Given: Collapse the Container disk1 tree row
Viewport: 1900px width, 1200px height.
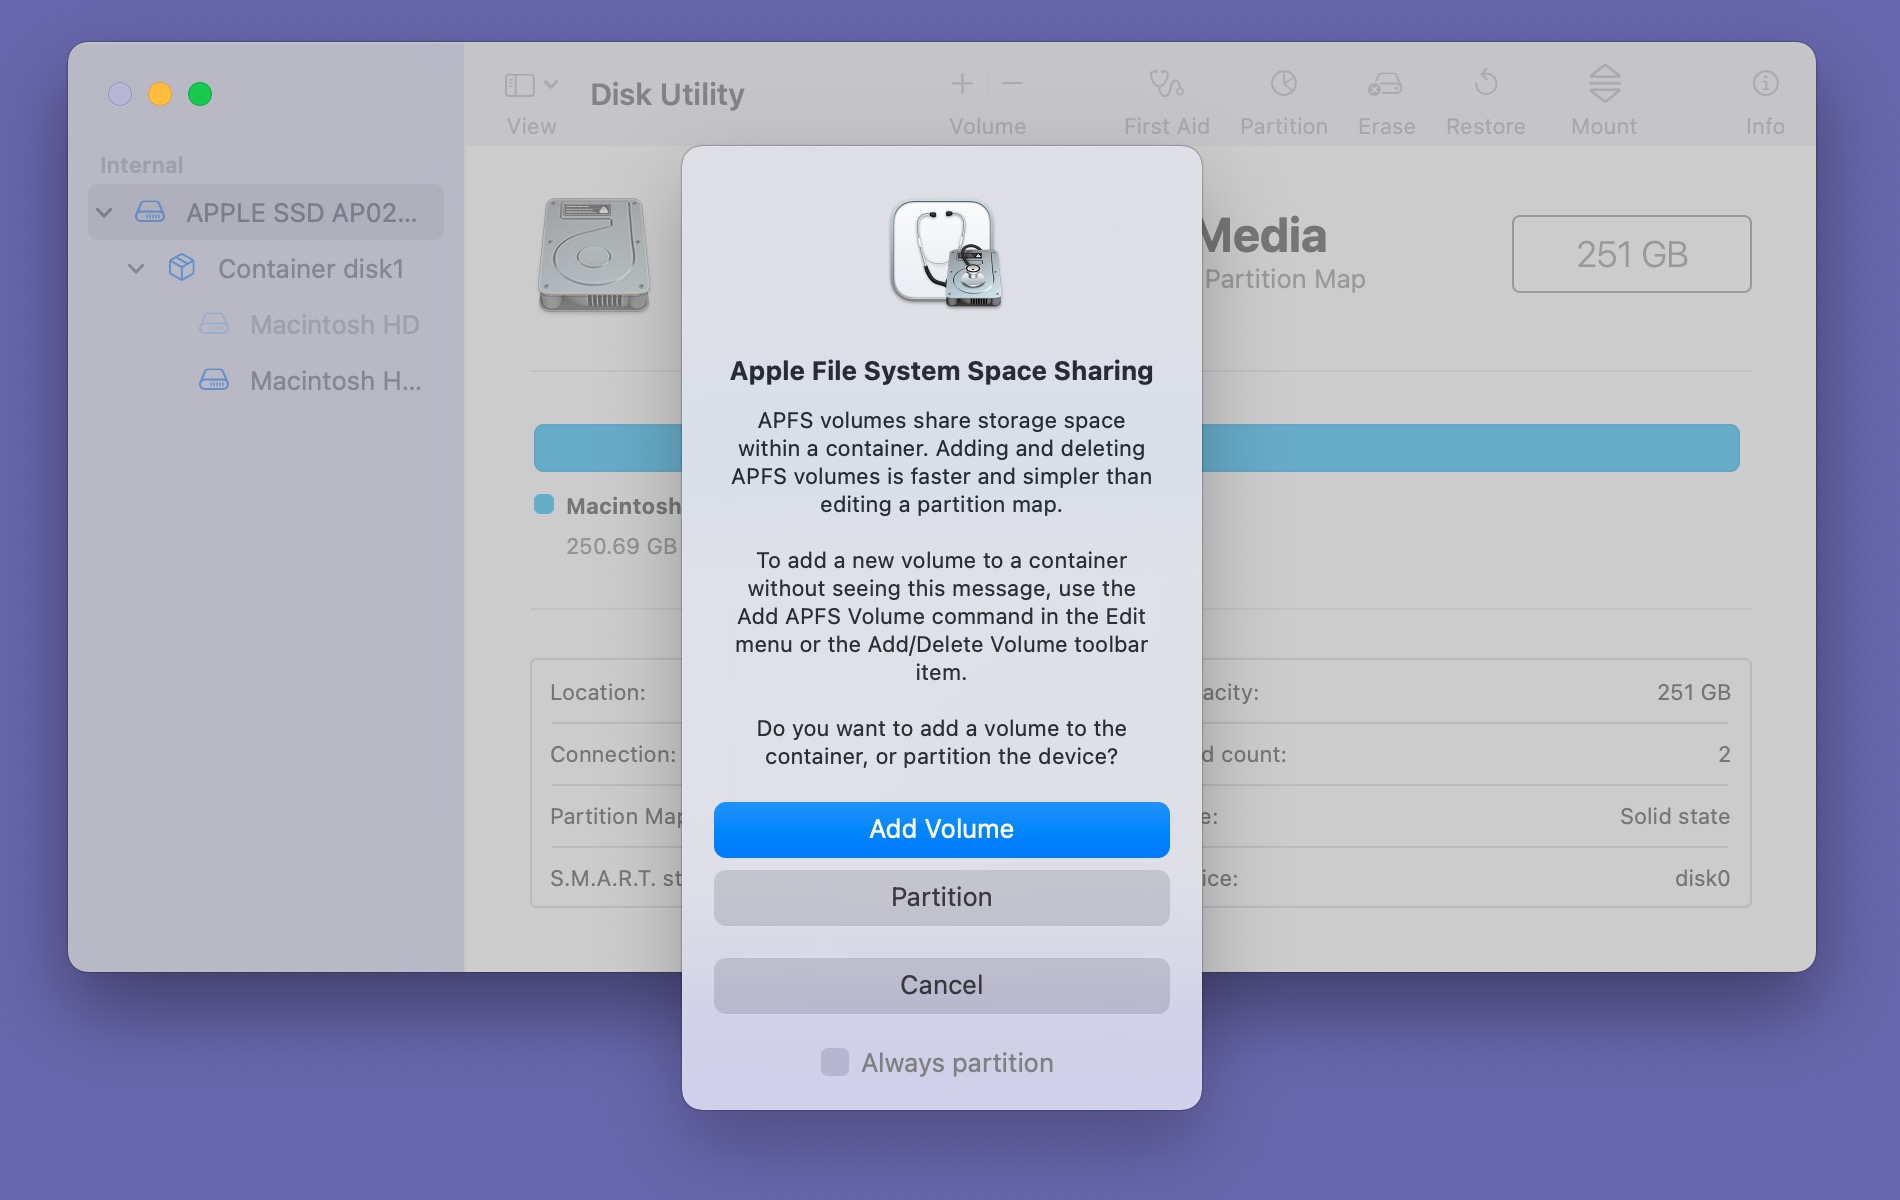Looking at the screenshot, I should tap(137, 269).
